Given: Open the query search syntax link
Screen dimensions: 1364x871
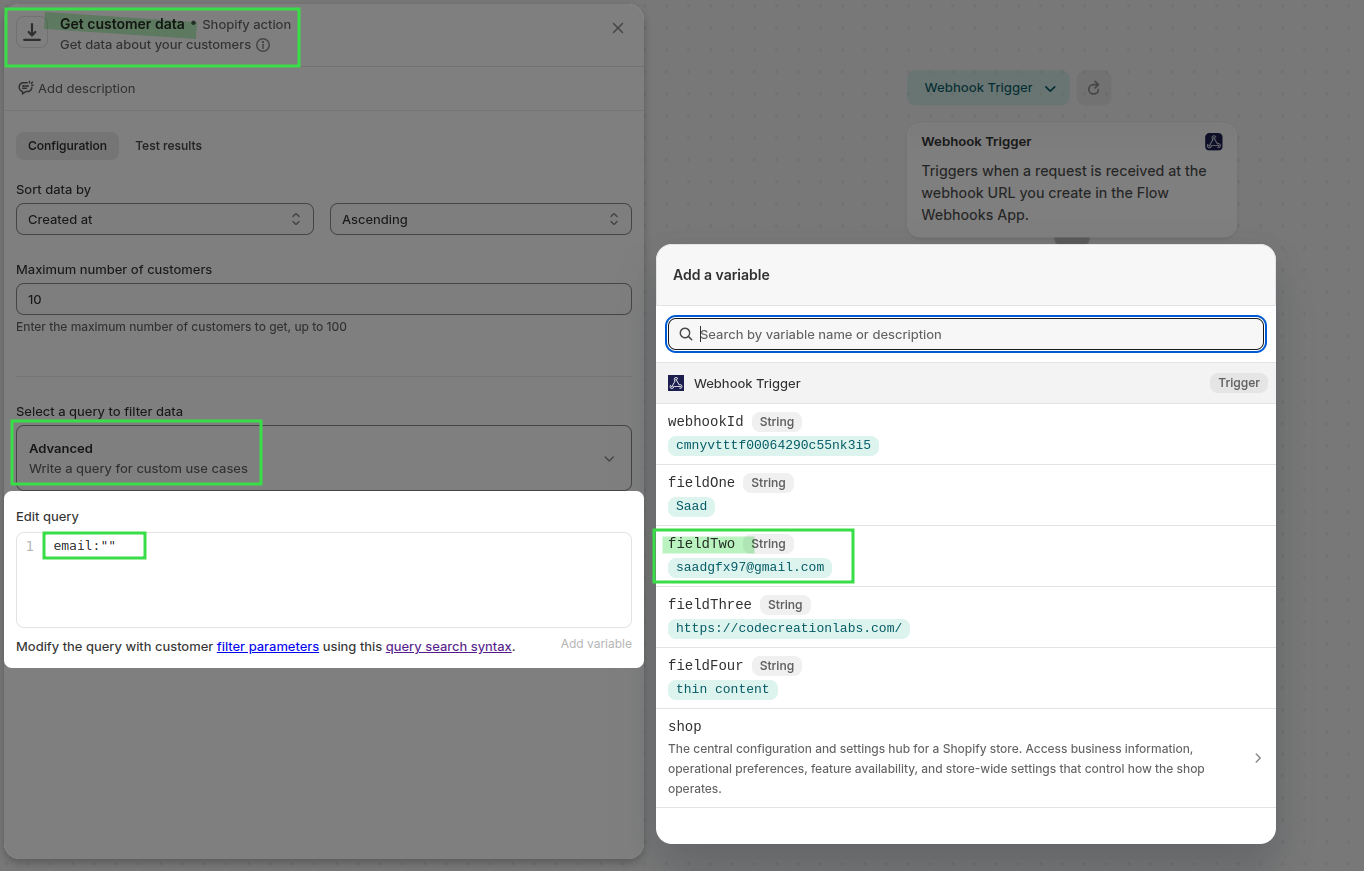Looking at the screenshot, I should click(448, 647).
